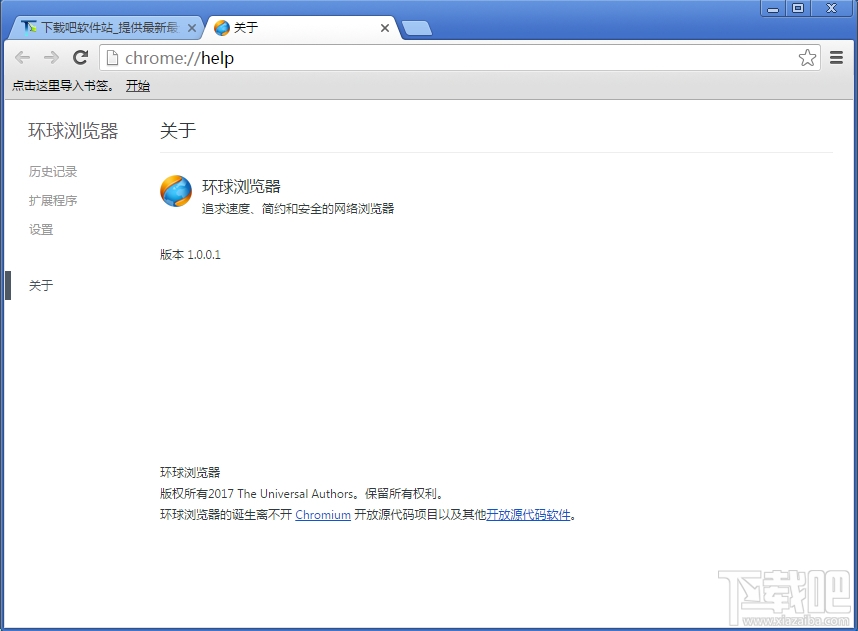Click the 点击这里导入书签 text

pyautogui.click(x=63, y=86)
